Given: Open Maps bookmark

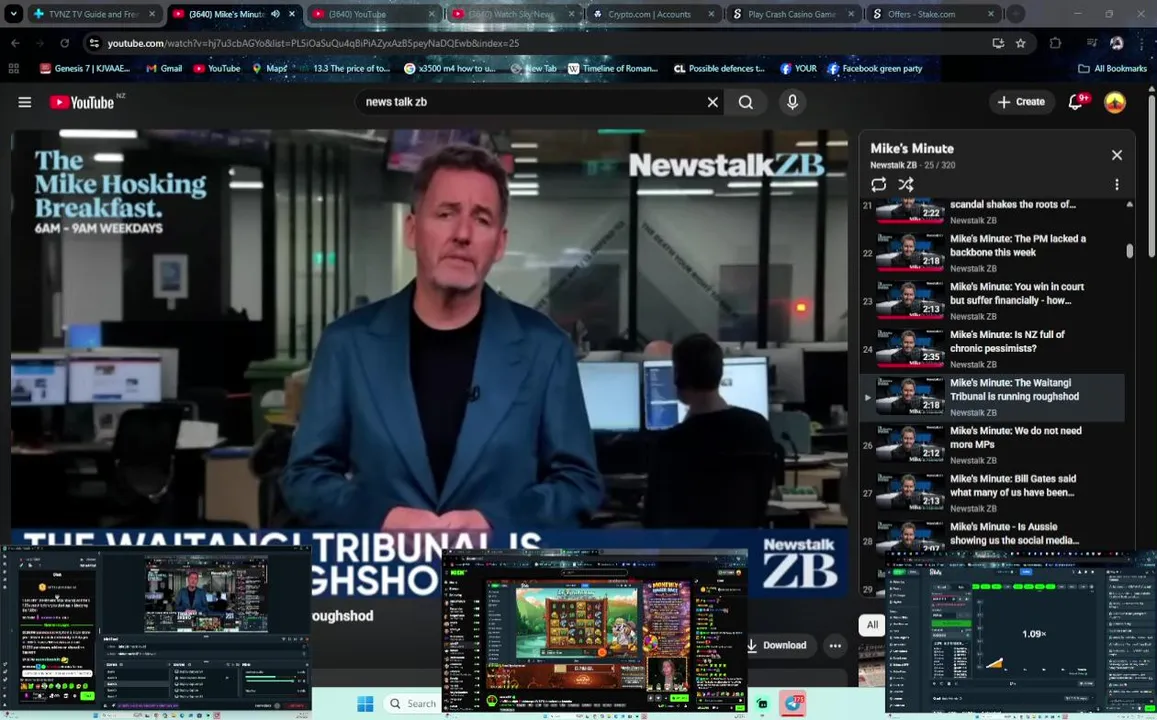Looking at the screenshot, I should [269, 69].
